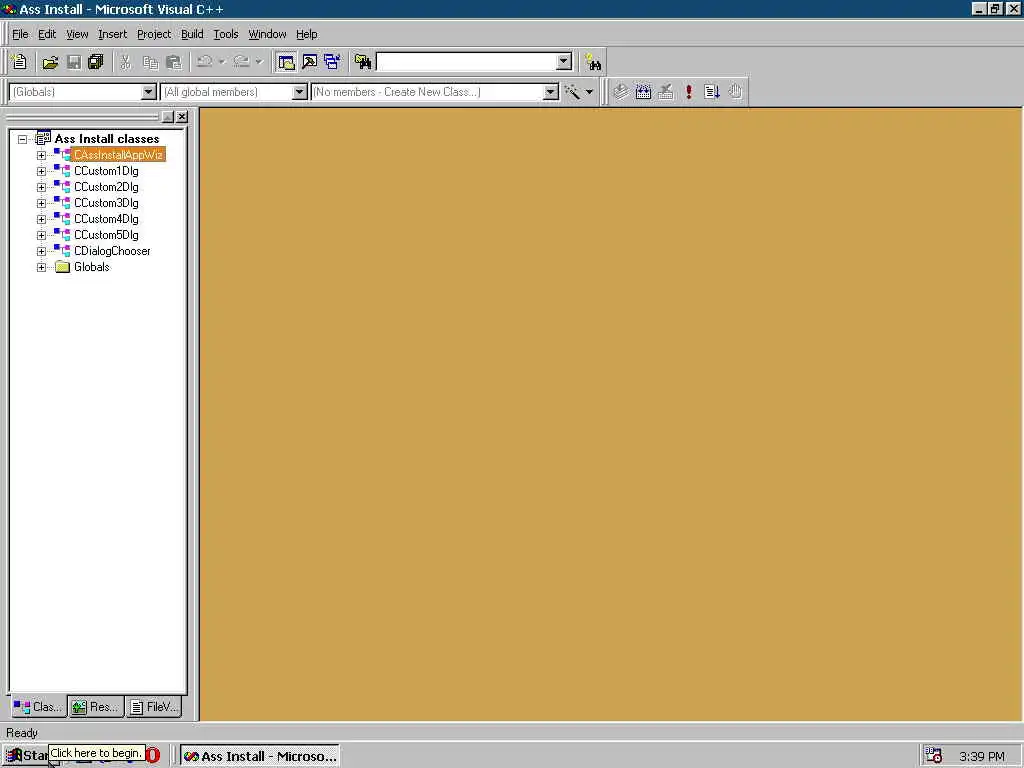Click the Copy icon in toolbar
Viewport: 1024px width, 768px height.
(x=150, y=62)
